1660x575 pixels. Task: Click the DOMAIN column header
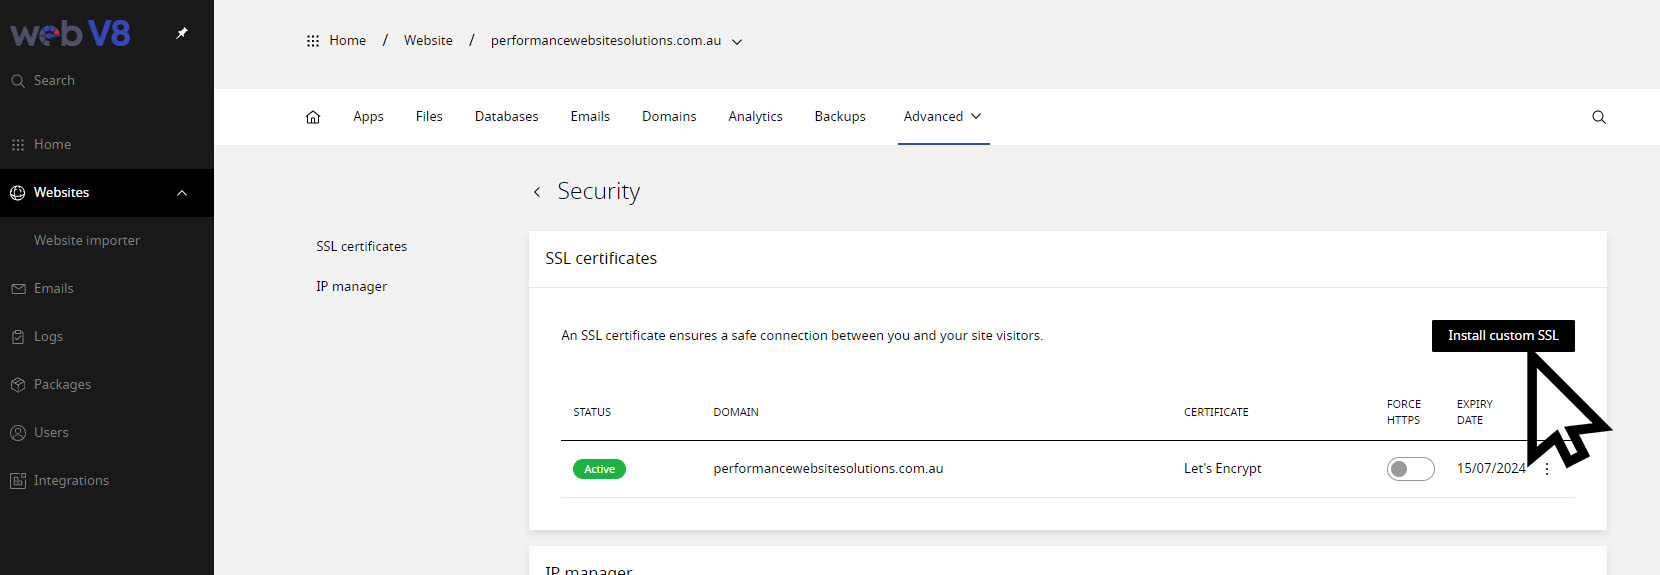pyautogui.click(x=736, y=412)
